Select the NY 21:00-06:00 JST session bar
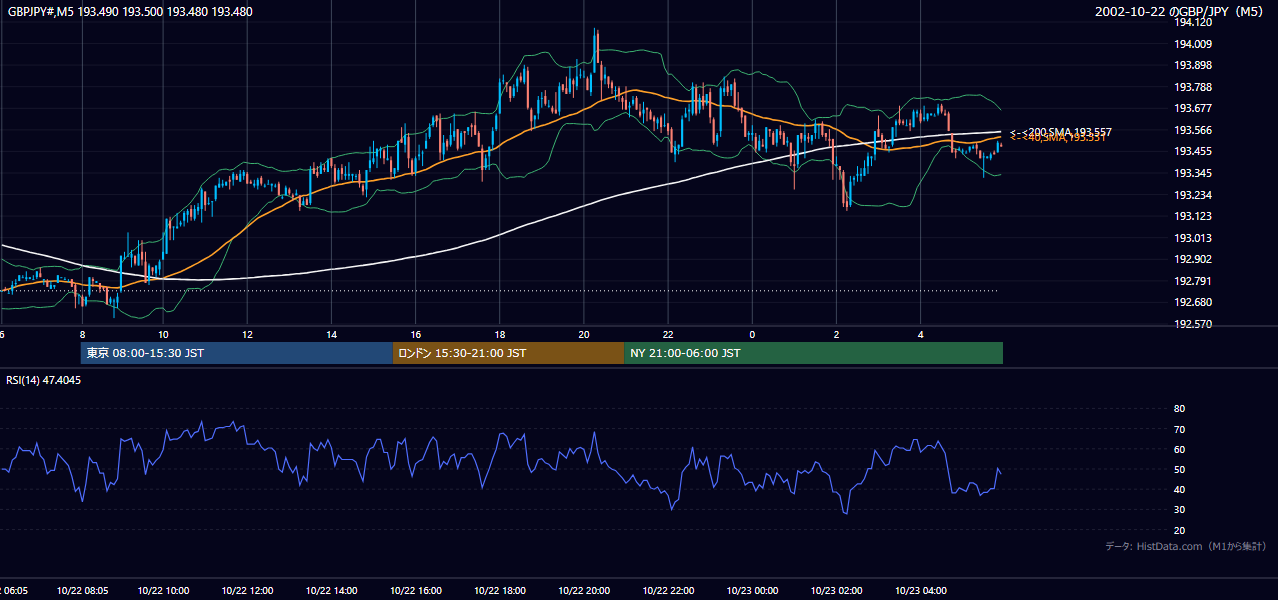Image resolution: width=1278 pixels, height=600 pixels. [x=814, y=353]
